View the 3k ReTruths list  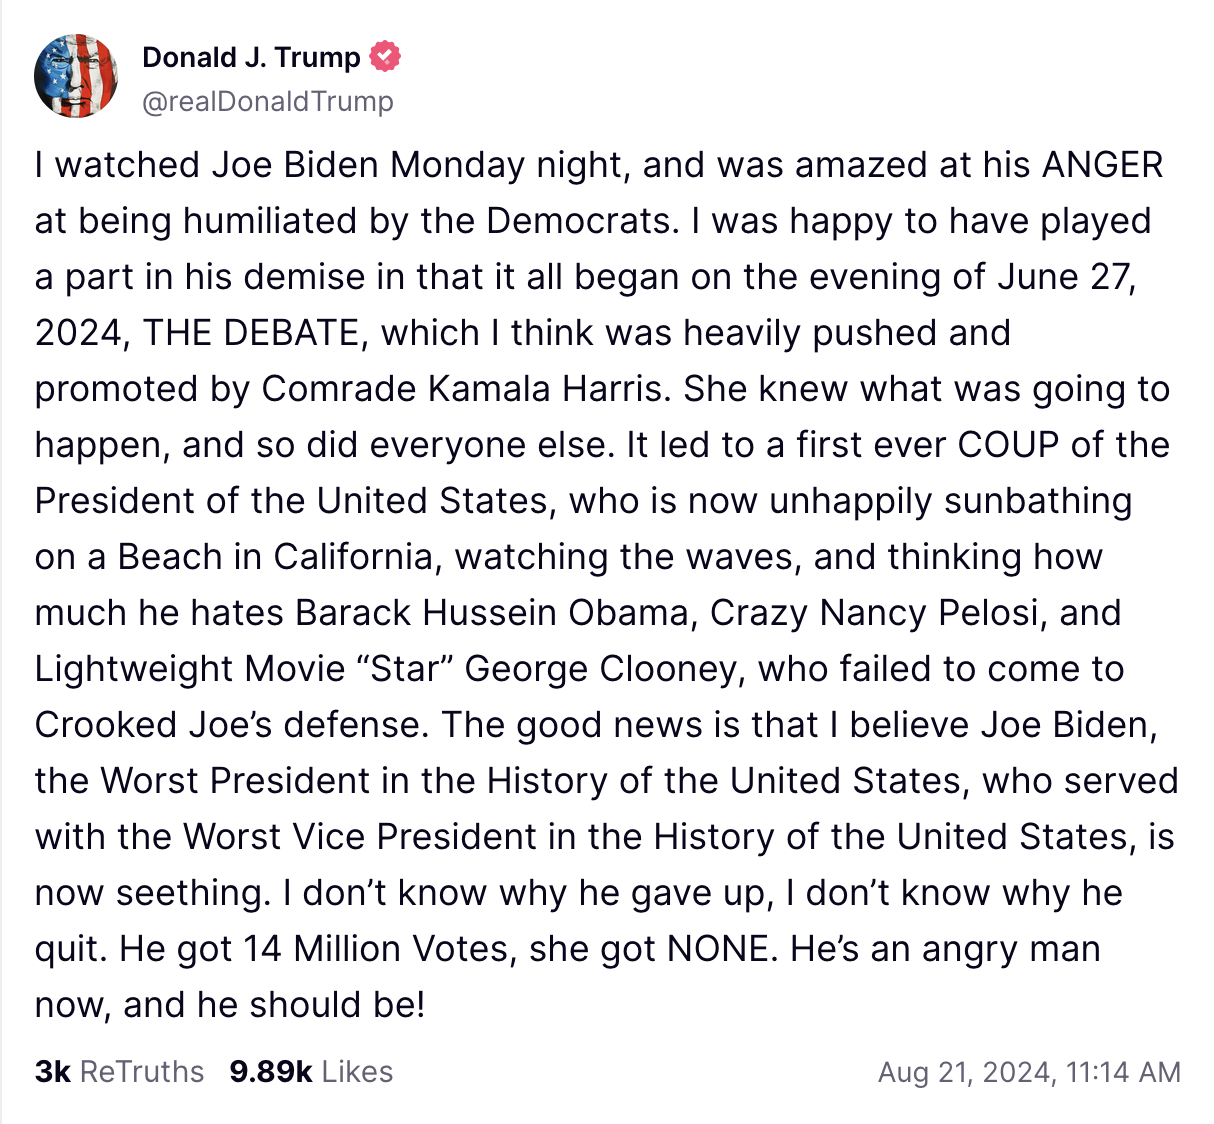tap(119, 1072)
